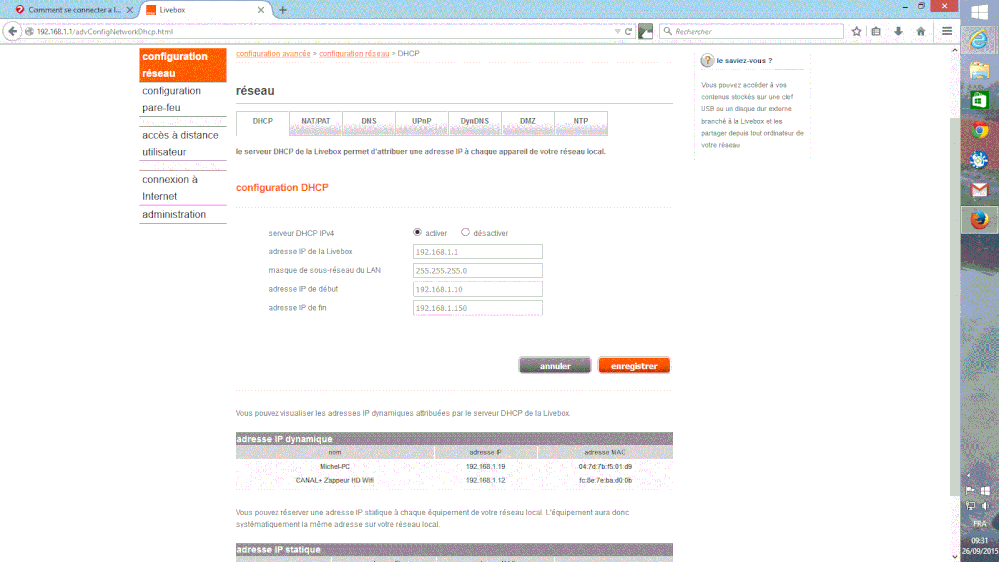Open the network icon in system tray
The image size is (999, 562).
pos(970,506)
